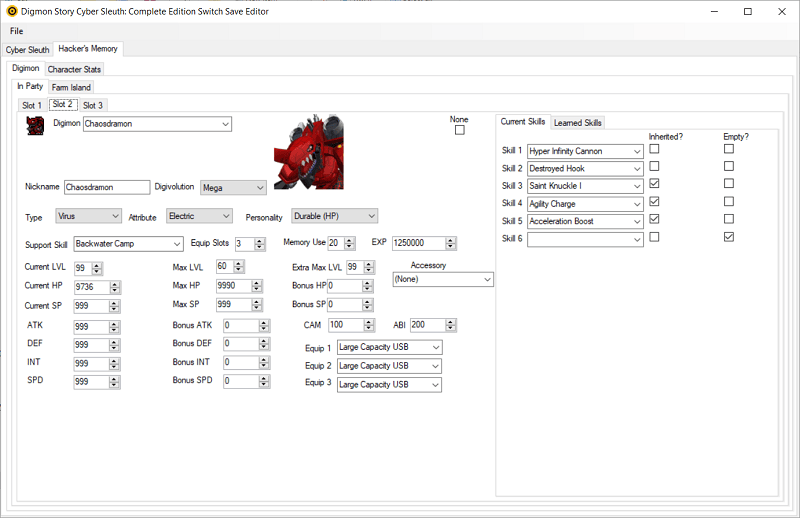Switch to the Cyber Sleuth tab
Image resolution: width=800 pixels, height=518 pixels.
[x=28, y=50]
